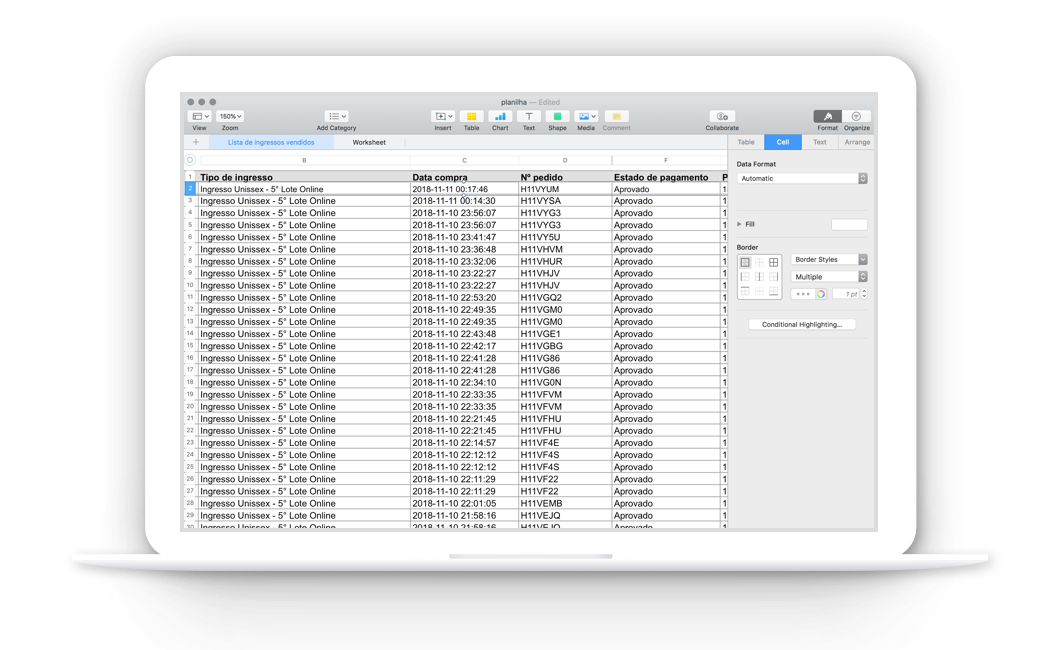Select the cell containing H11VYUM
The height and width of the screenshot is (650, 1060).
click(564, 189)
